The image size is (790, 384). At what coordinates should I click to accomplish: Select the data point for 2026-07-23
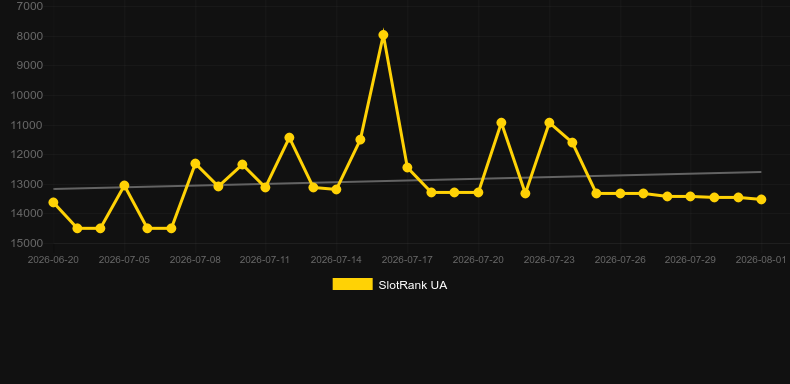point(549,122)
